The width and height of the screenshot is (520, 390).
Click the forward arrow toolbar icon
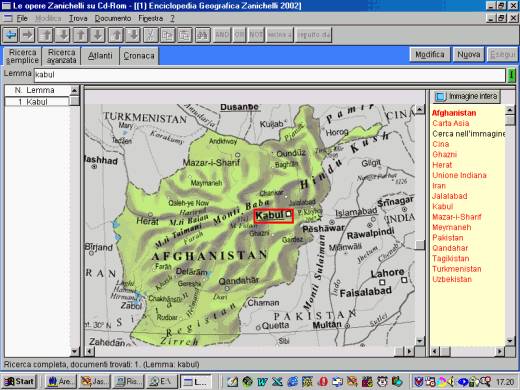[28, 35]
